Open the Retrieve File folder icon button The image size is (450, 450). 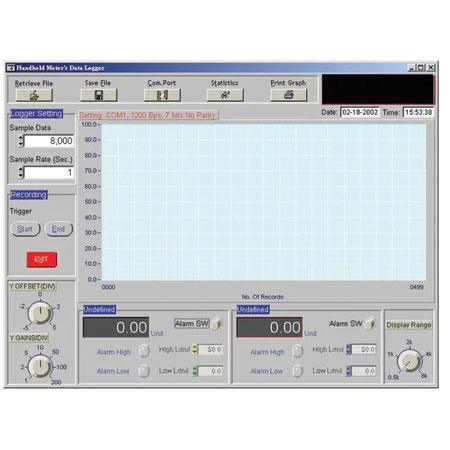[x=34, y=95]
